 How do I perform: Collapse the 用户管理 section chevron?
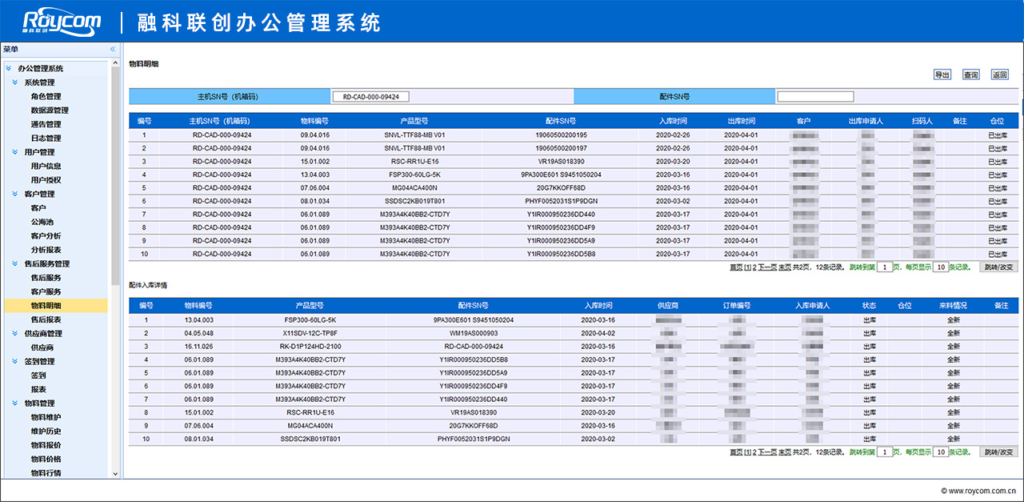click(x=16, y=152)
